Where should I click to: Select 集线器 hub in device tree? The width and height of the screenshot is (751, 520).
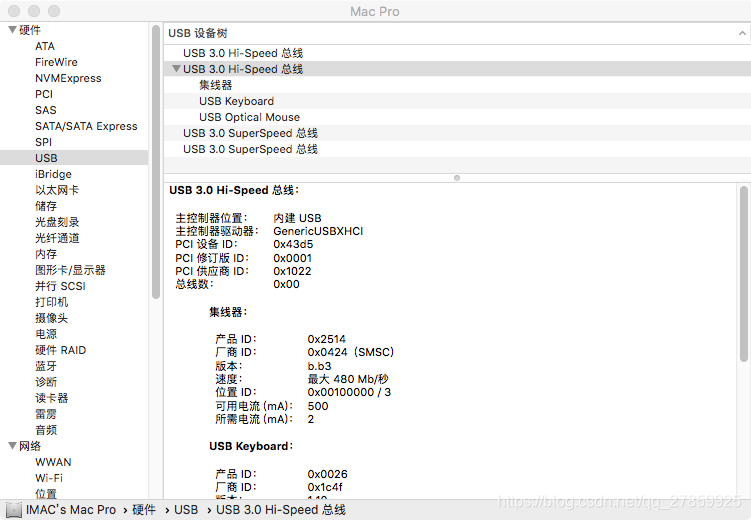pyautogui.click(x=457, y=85)
